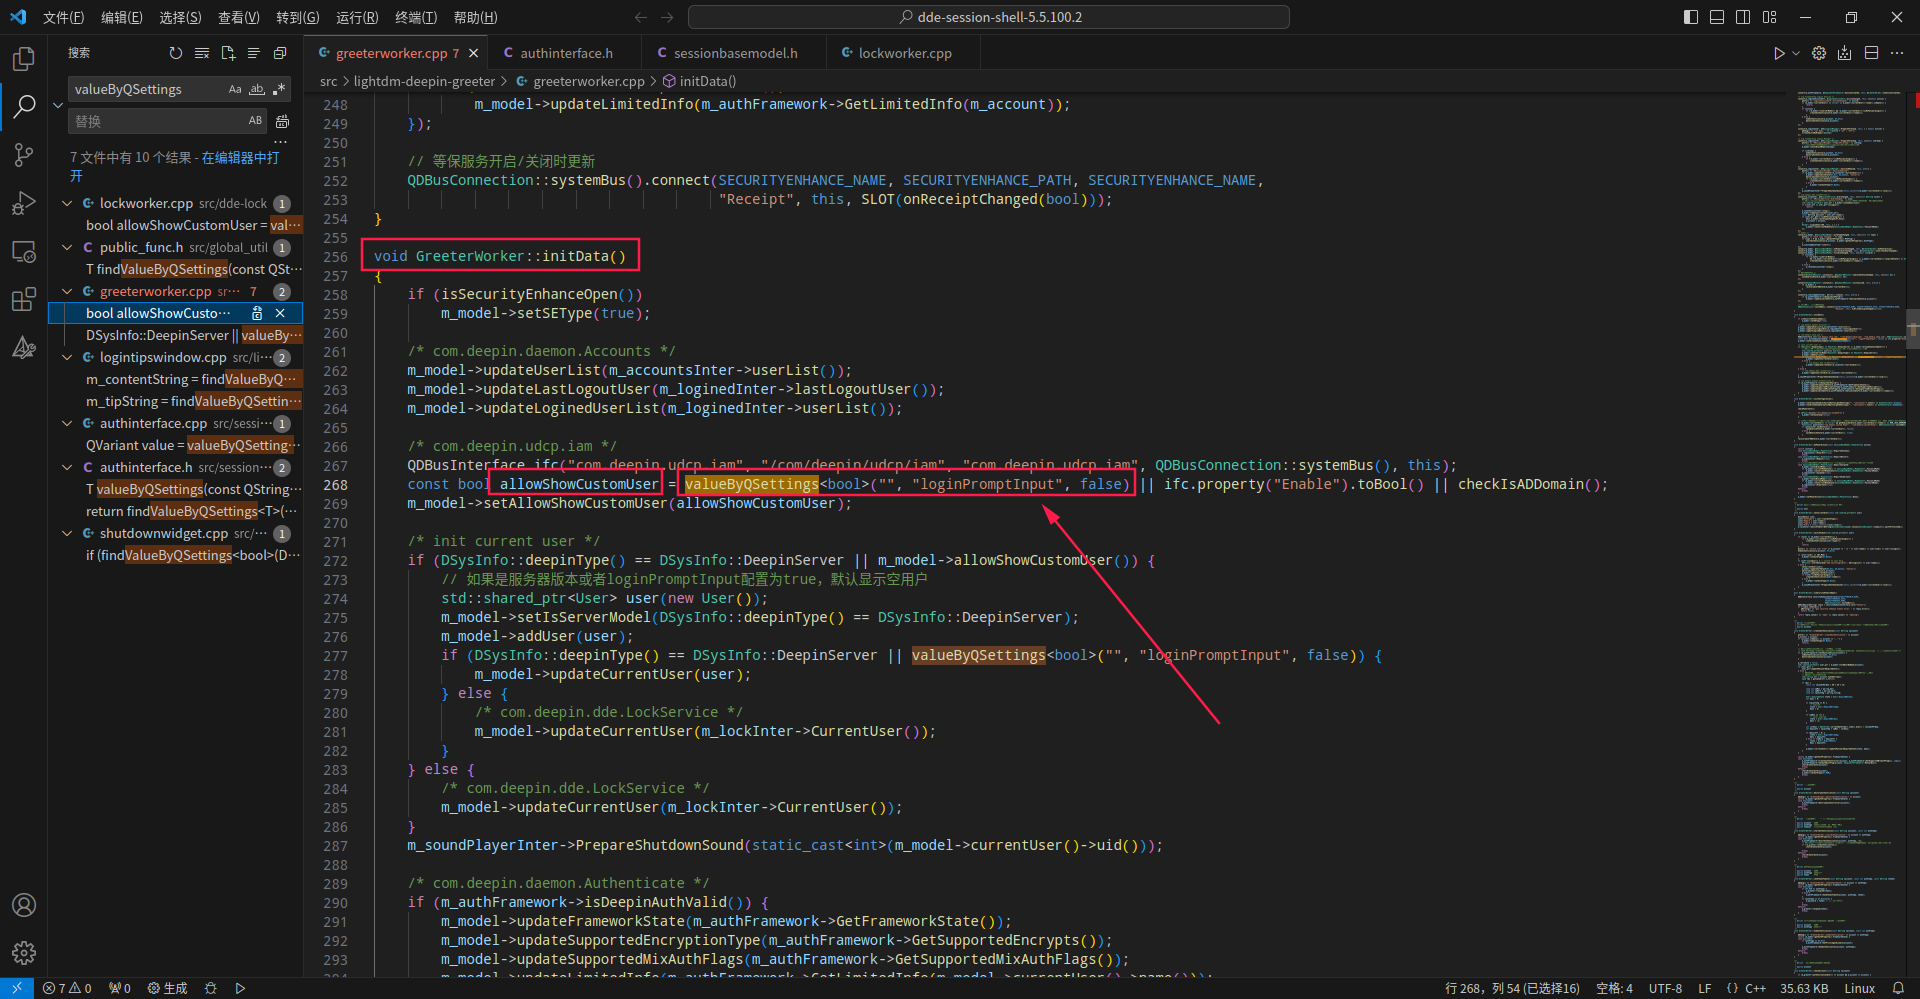1920x999 pixels.
Task: Toggle Match Whole Word in the search box
Action: pos(257,89)
